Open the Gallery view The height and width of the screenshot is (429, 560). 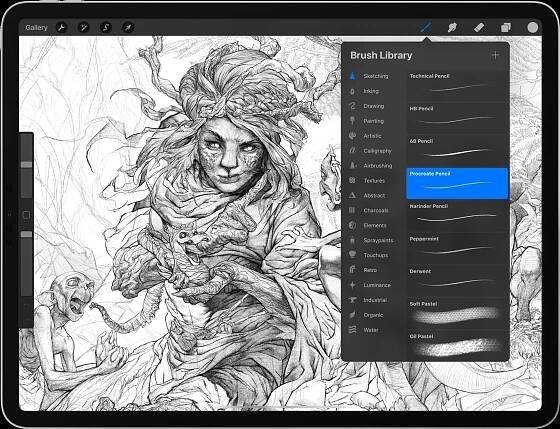[x=36, y=28]
